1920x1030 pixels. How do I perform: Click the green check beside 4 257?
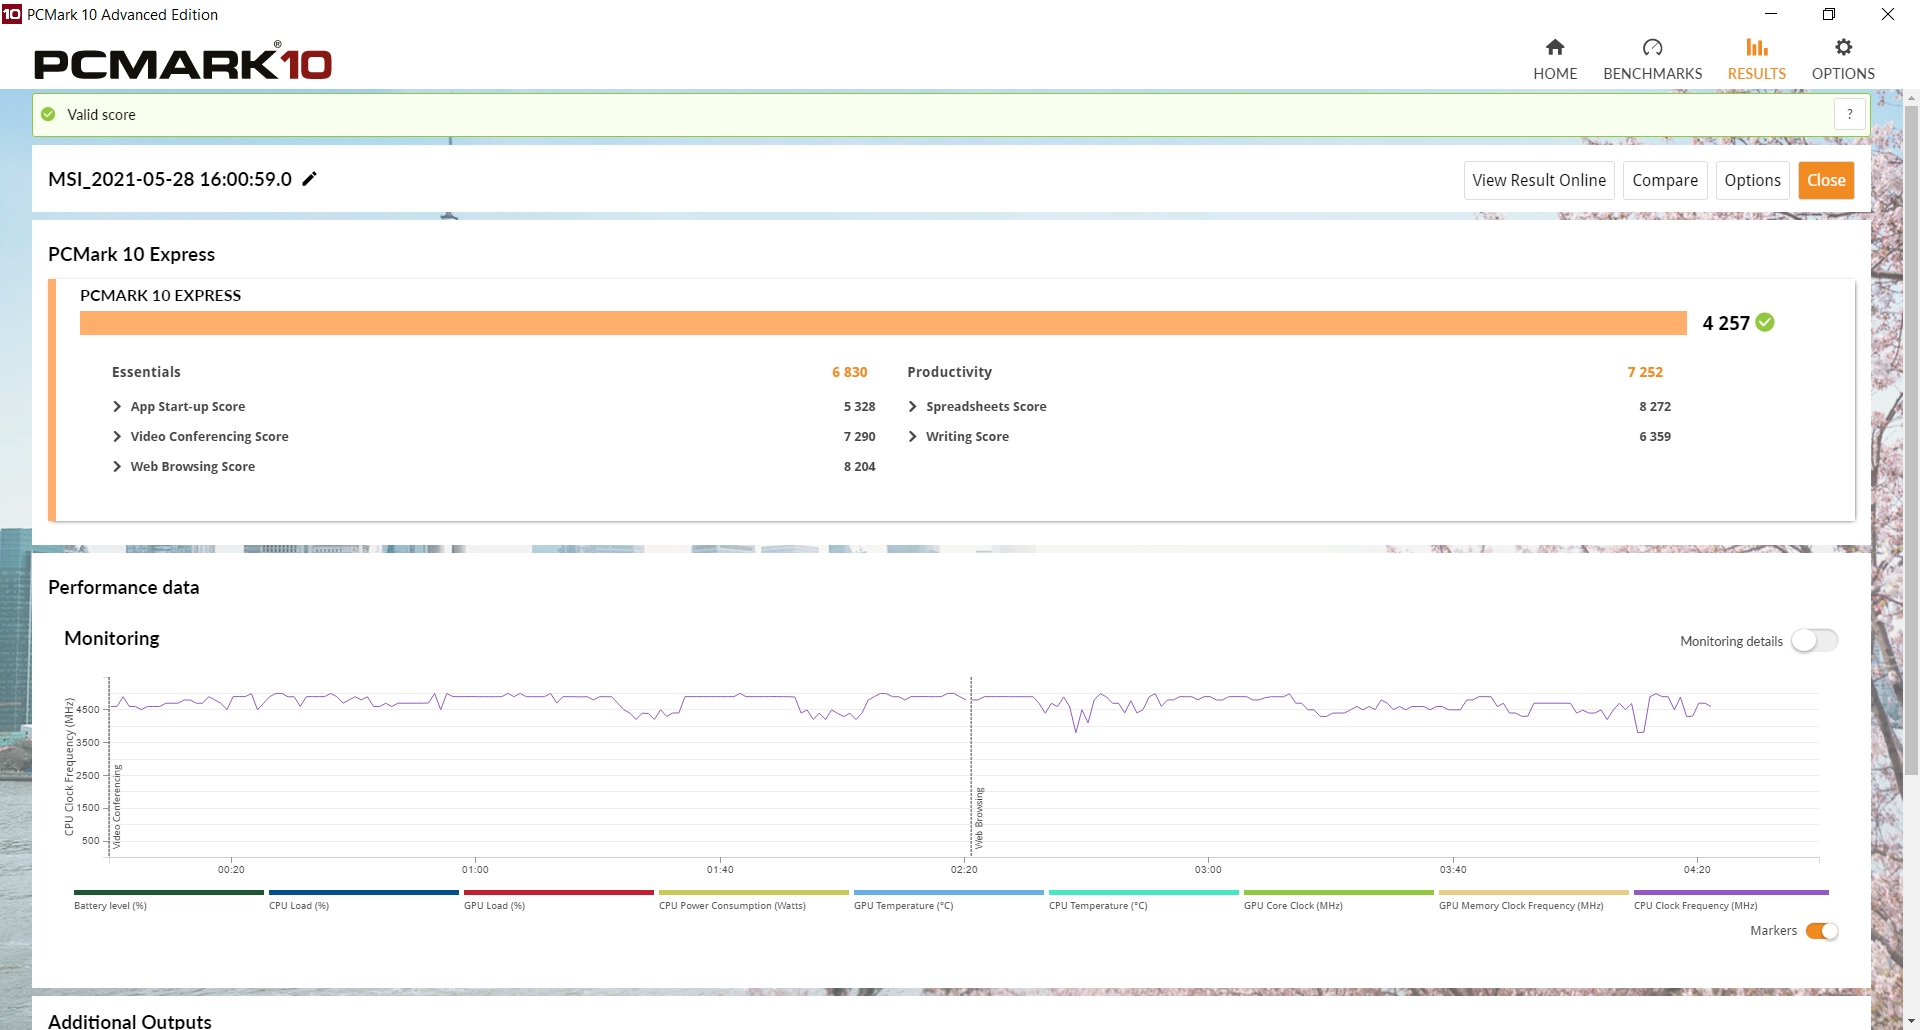(x=1765, y=322)
